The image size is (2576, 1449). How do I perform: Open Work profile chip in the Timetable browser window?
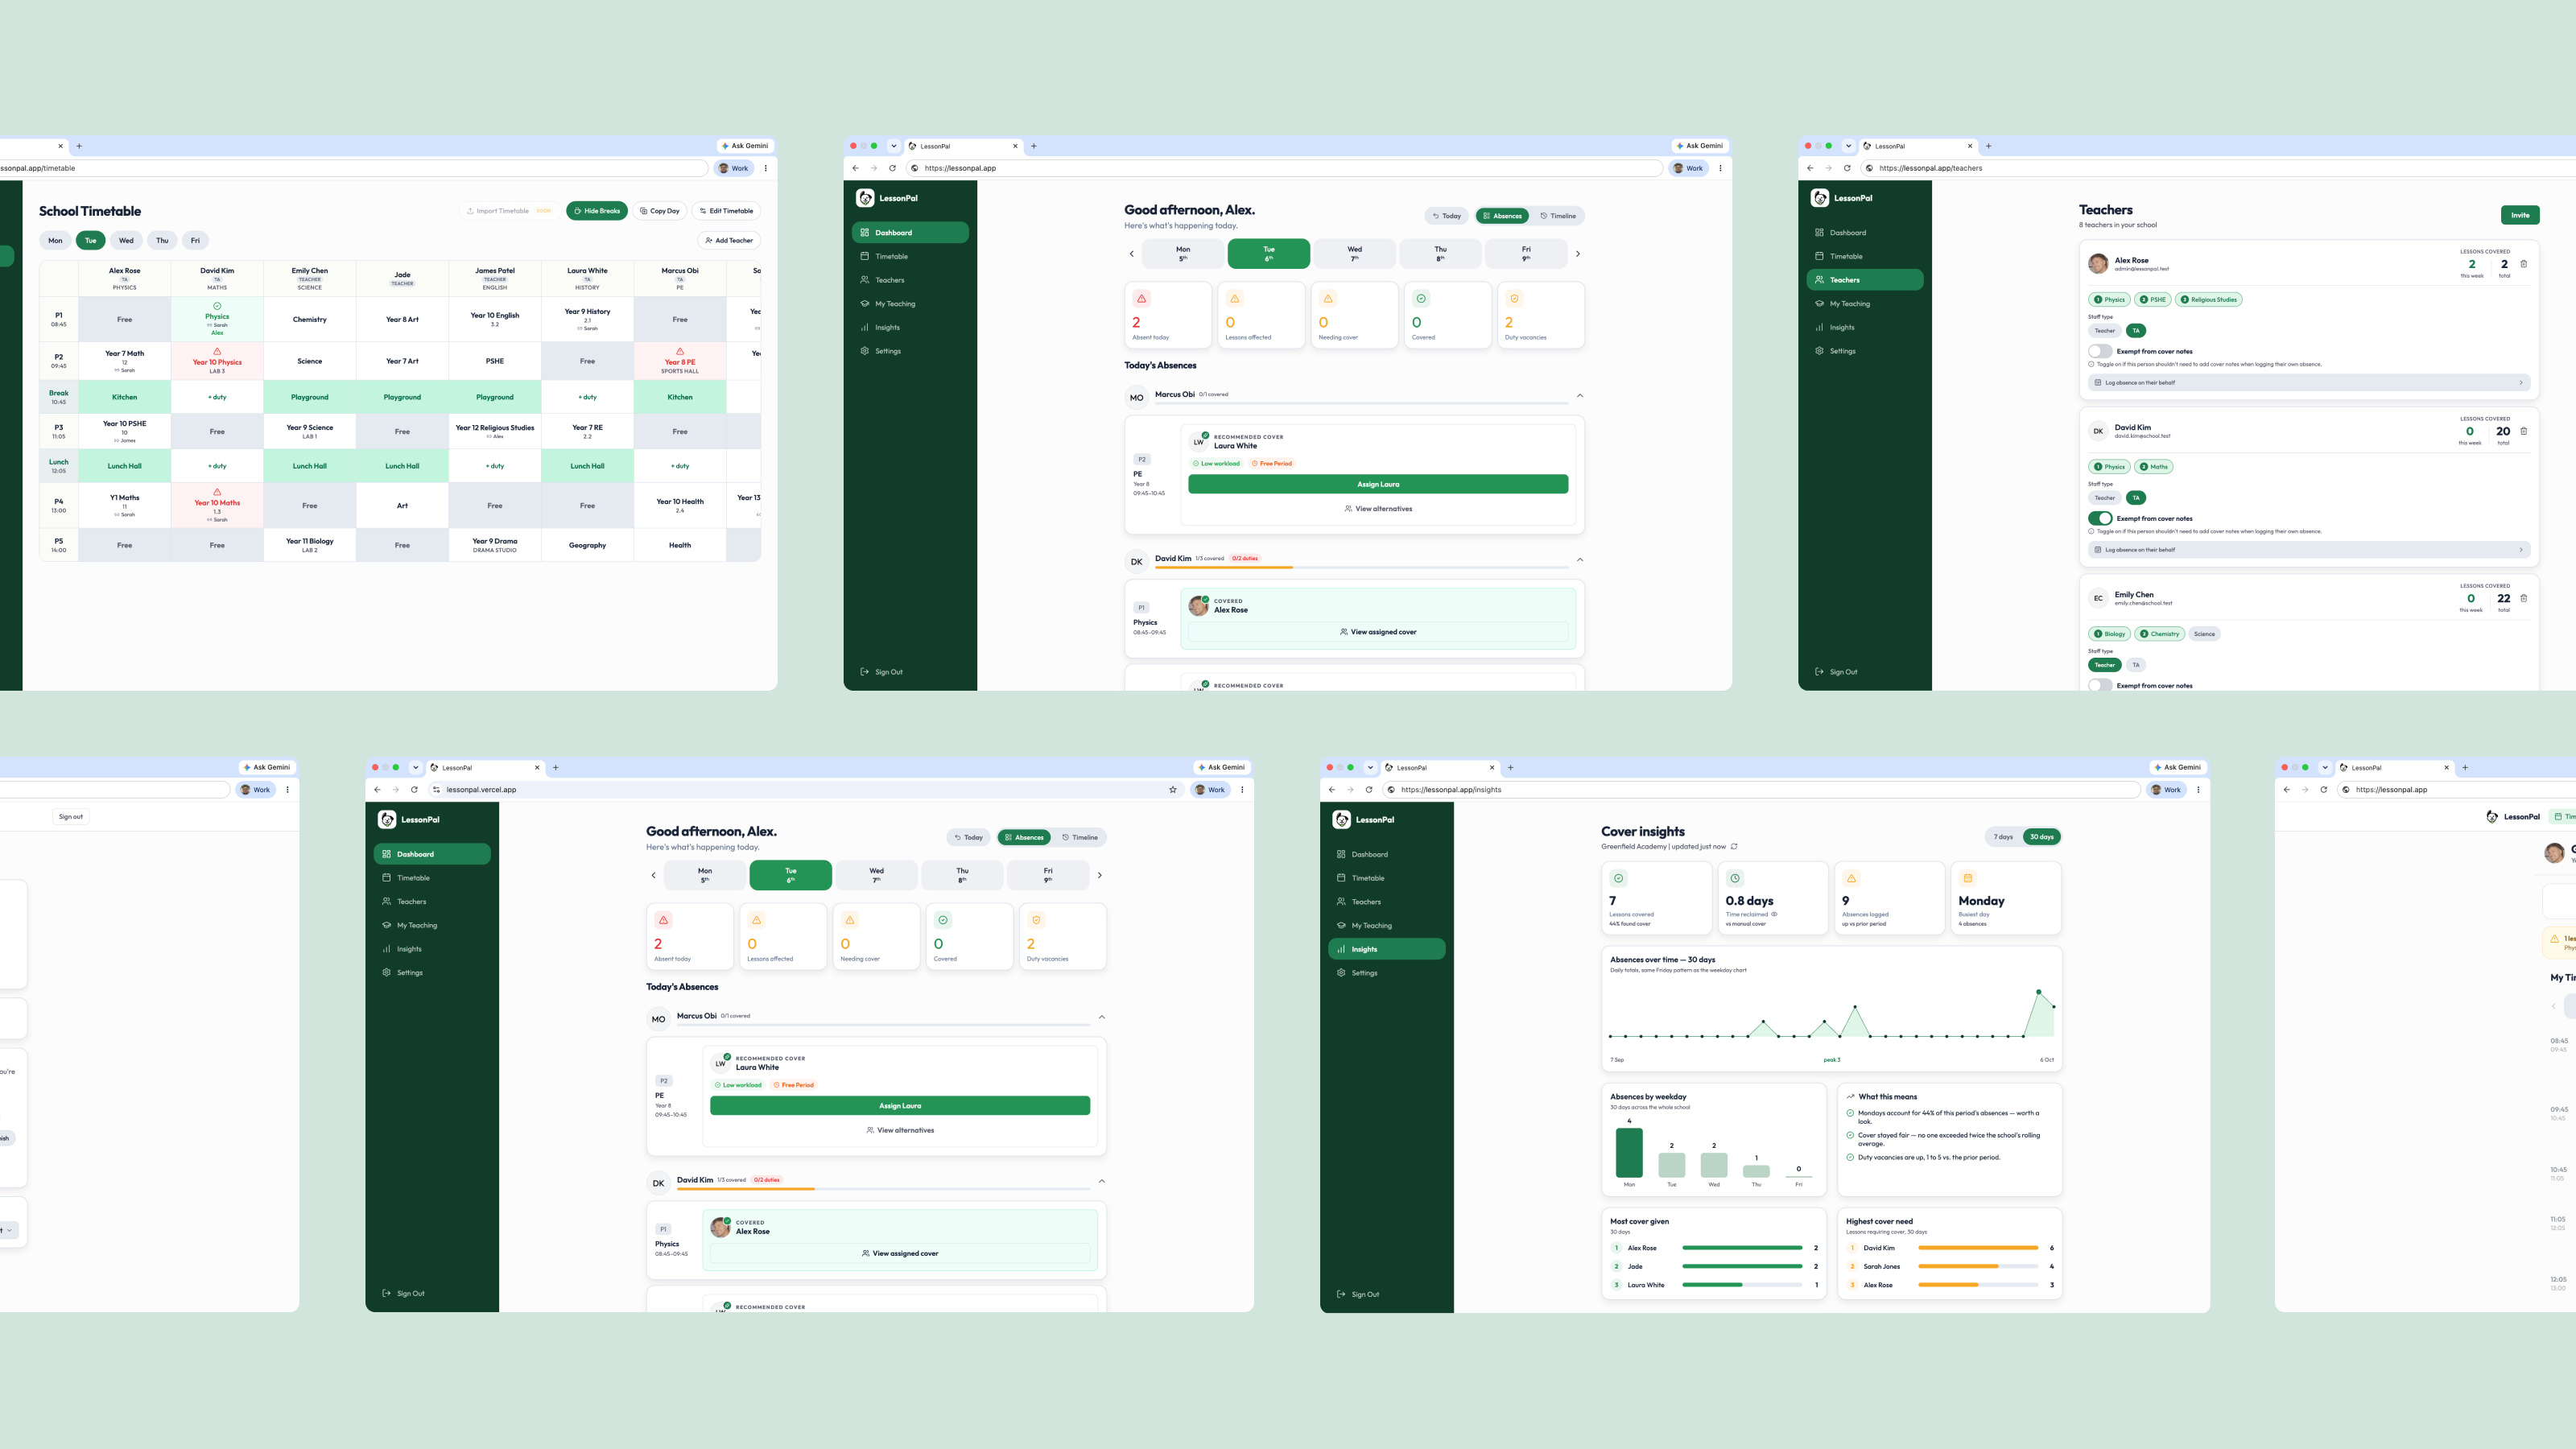coord(734,168)
